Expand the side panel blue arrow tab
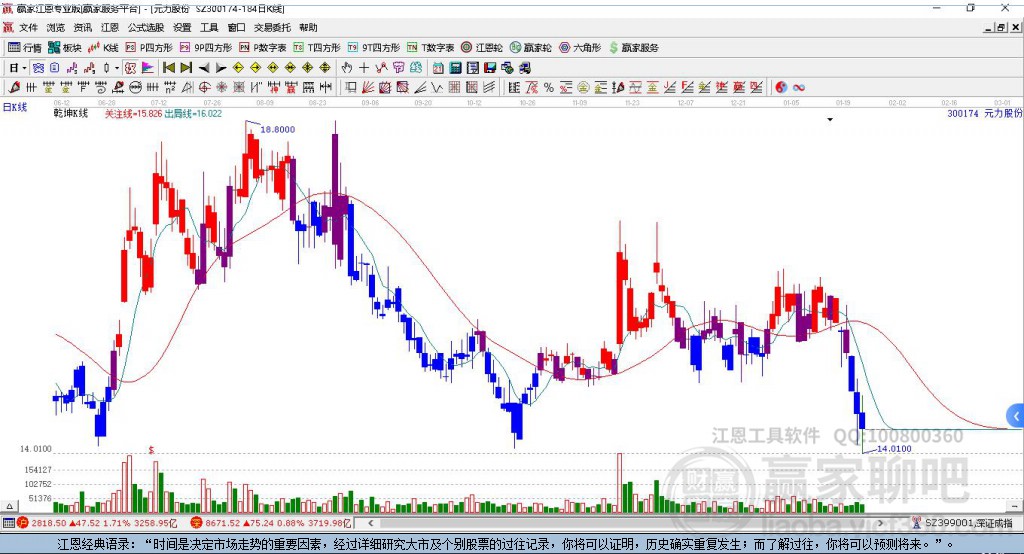1024x554 pixels. (x=1016, y=416)
